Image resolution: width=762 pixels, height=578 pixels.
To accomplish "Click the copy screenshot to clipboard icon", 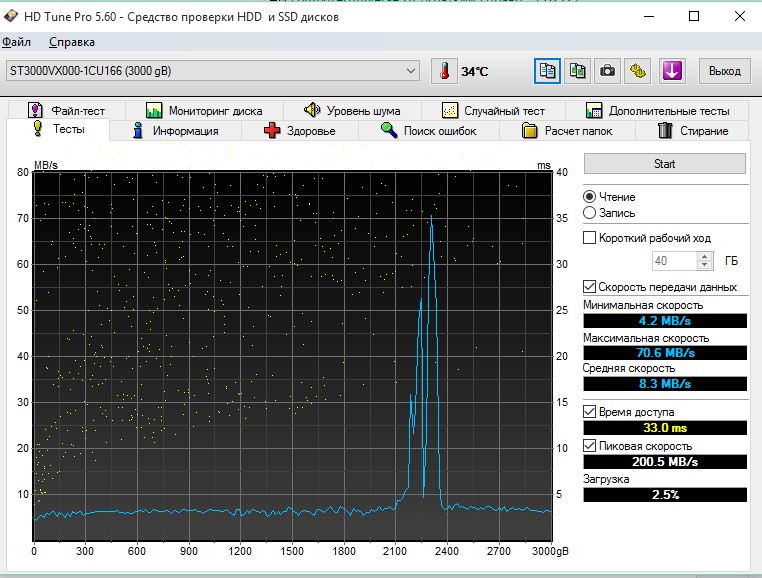I will tap(577, 71).
